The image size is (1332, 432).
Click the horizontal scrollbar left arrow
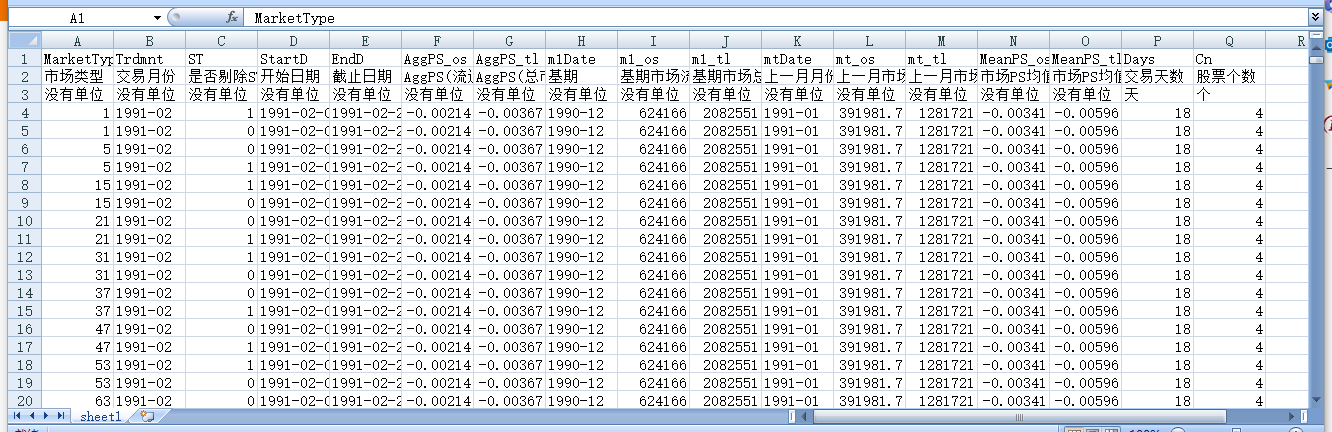pos(805,416)
